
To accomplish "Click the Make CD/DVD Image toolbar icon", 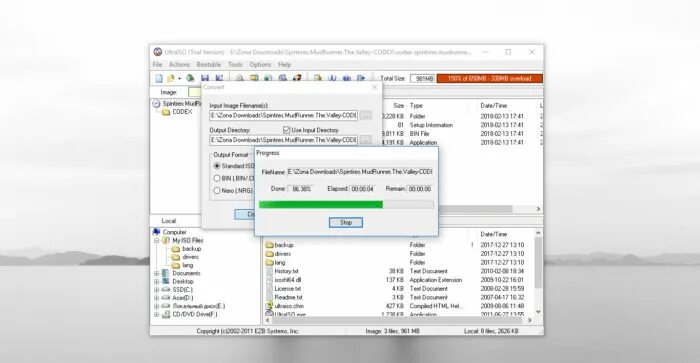I will pyautogui.click(x=240, y=78).
